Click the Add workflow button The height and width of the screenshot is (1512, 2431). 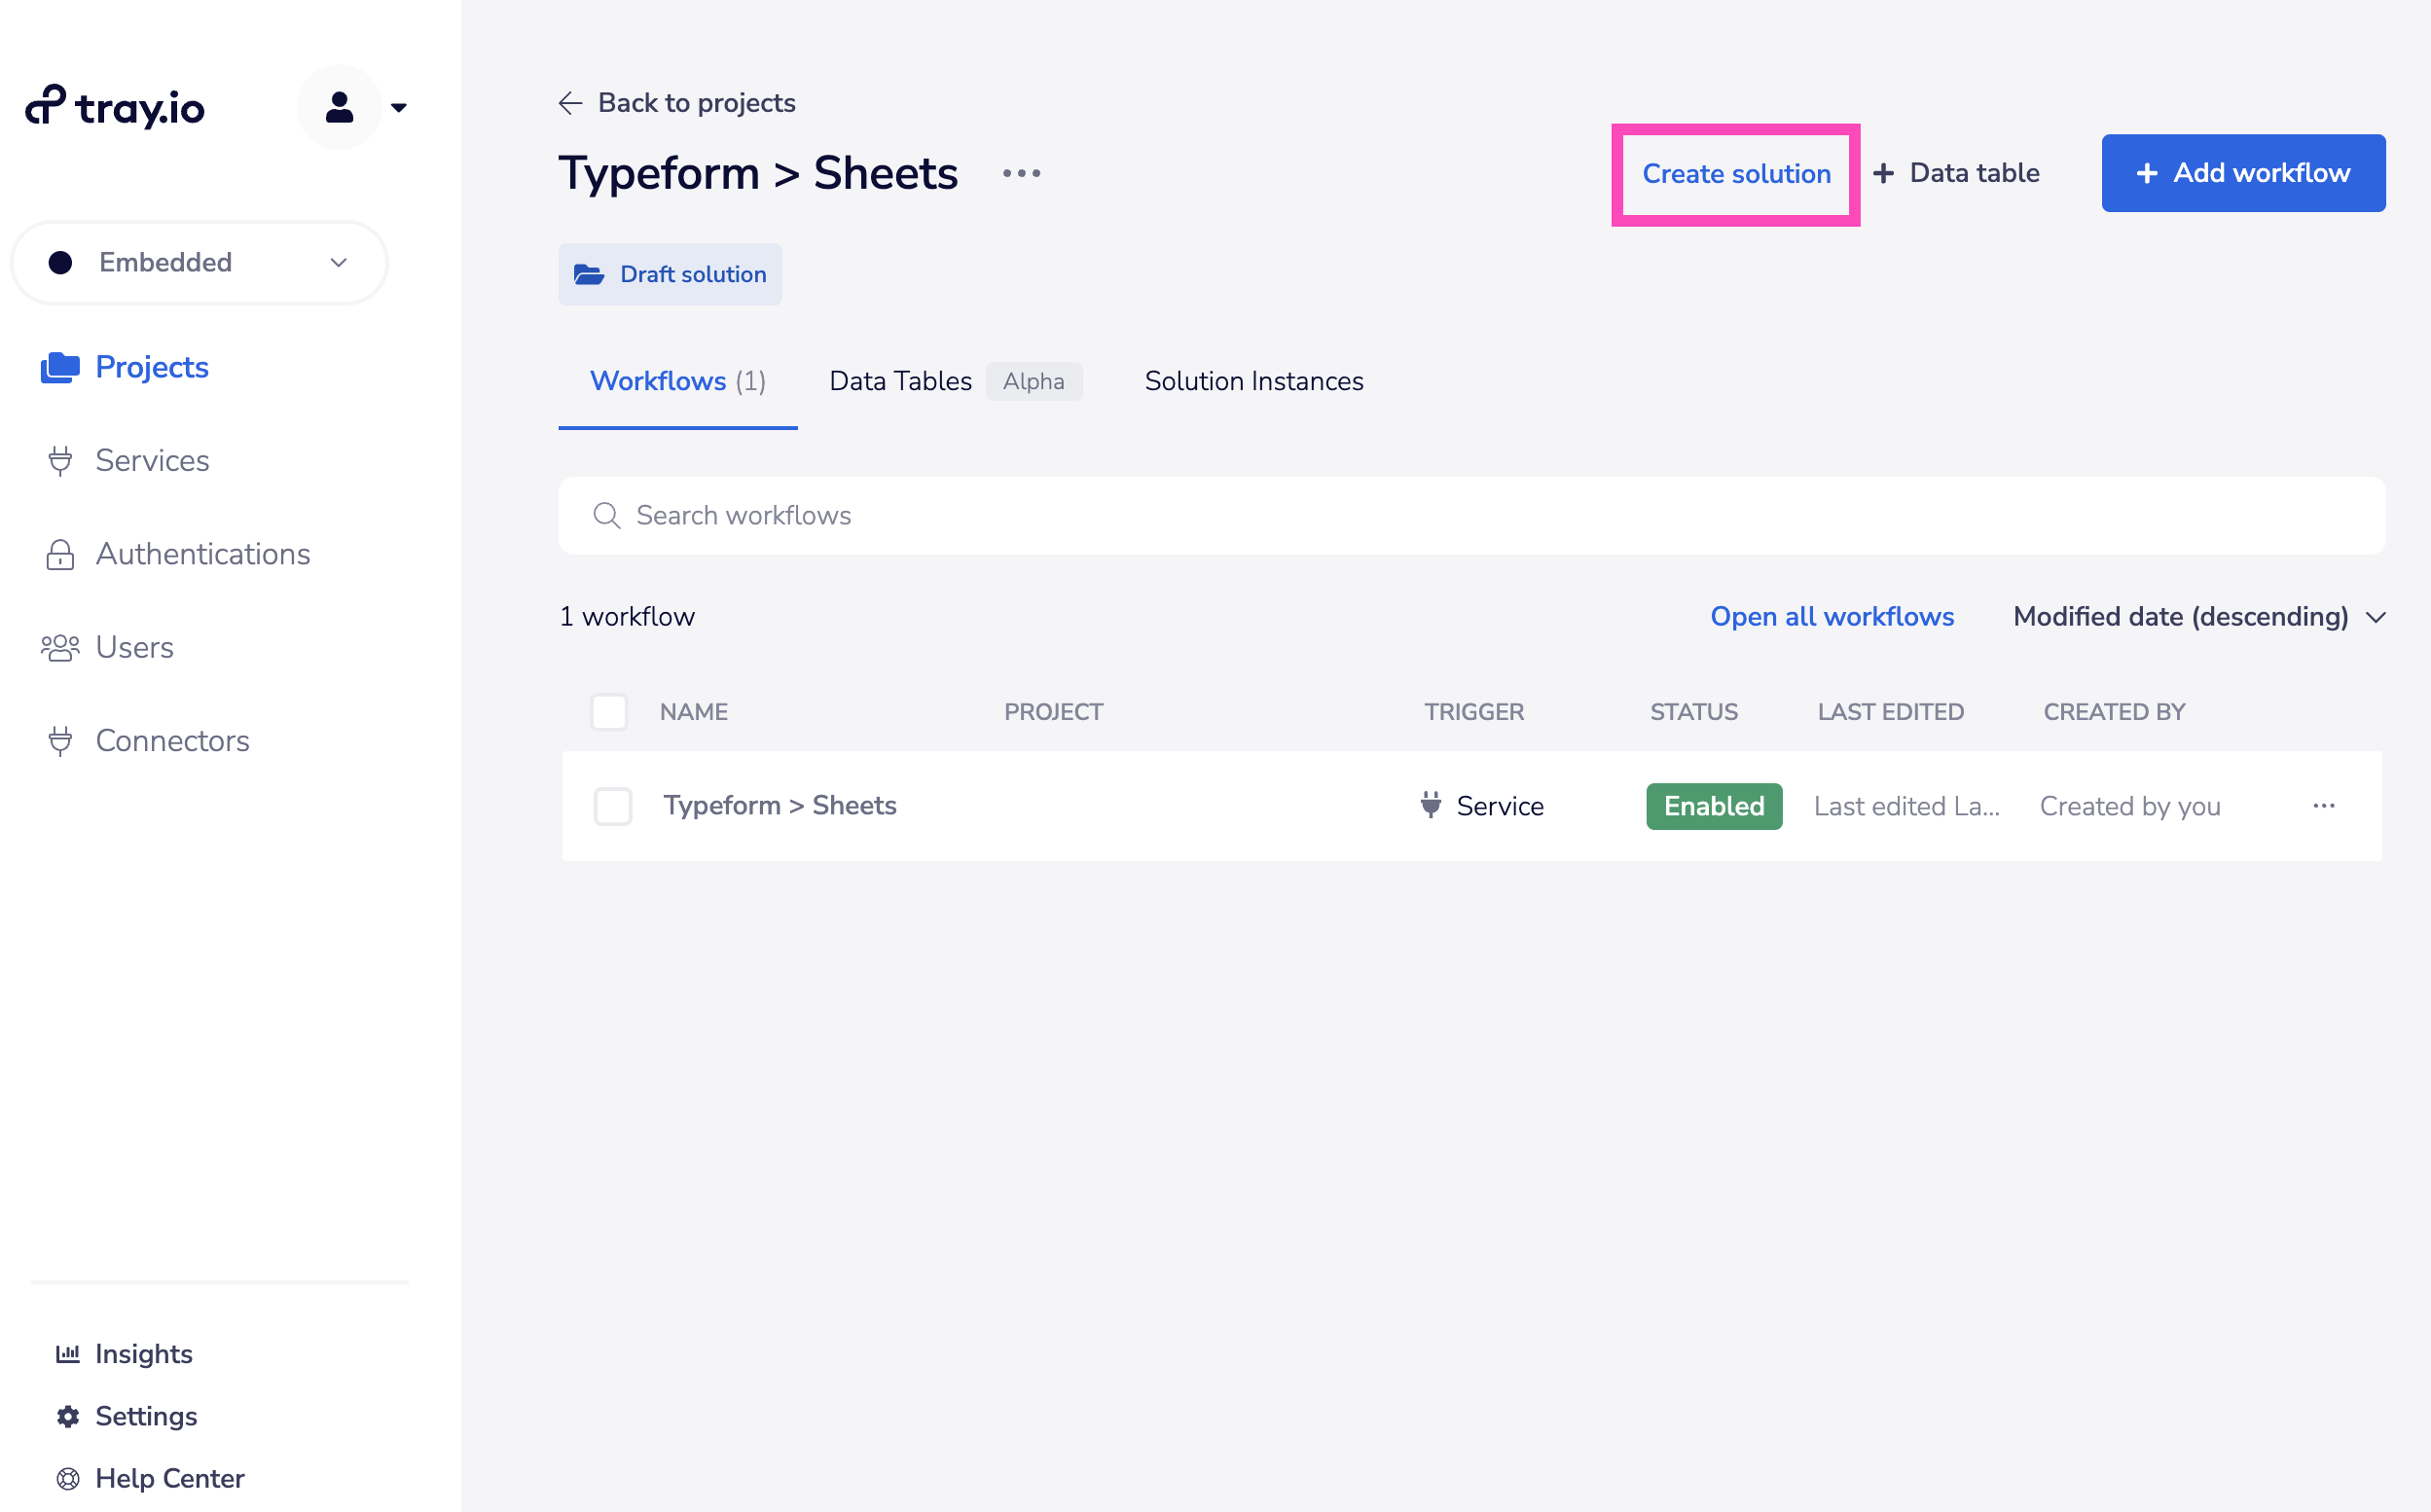click(2242, 173)
